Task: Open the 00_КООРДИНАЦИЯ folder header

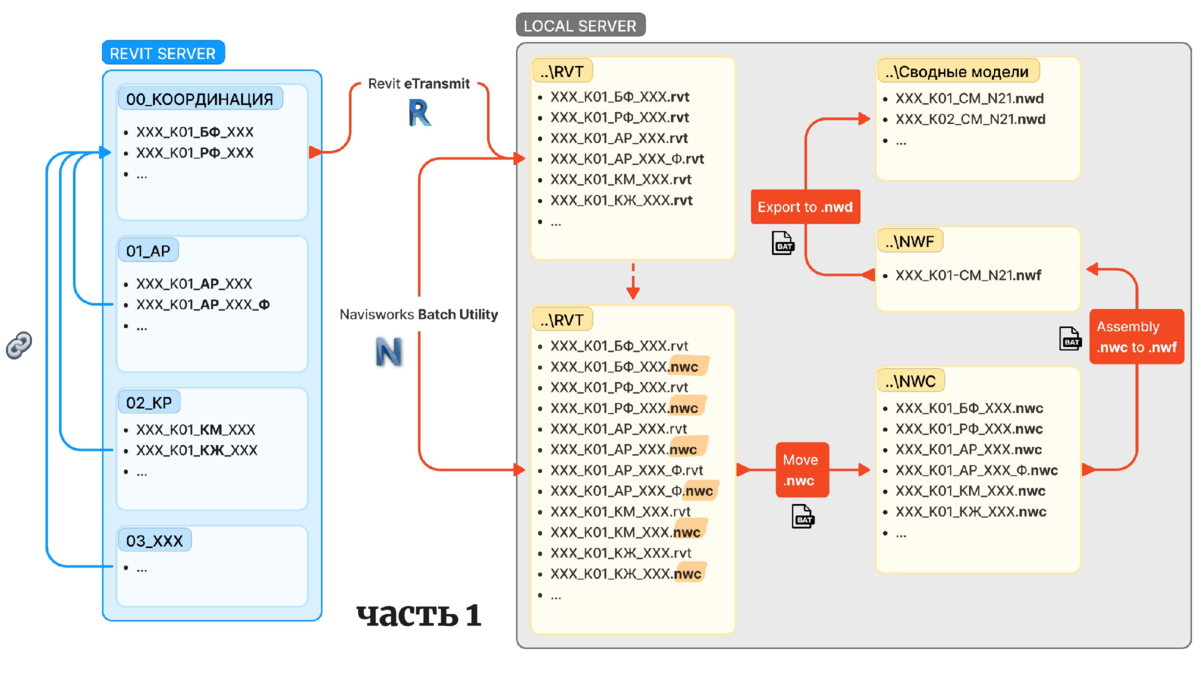Action: 199,99
